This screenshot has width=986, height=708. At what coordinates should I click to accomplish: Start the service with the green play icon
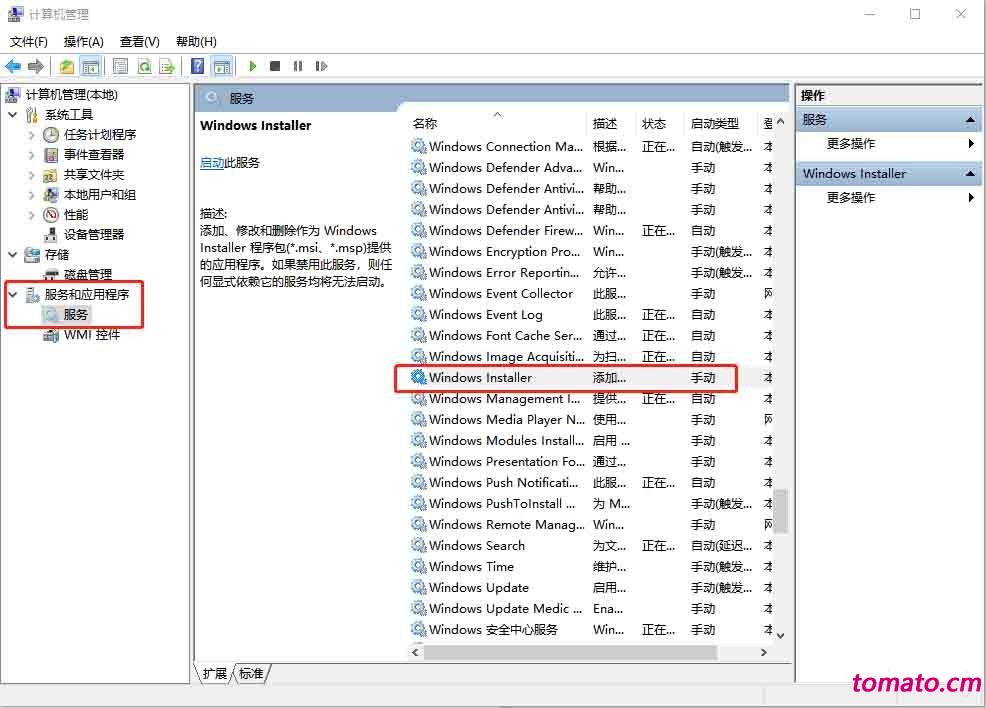coord(253,66)
